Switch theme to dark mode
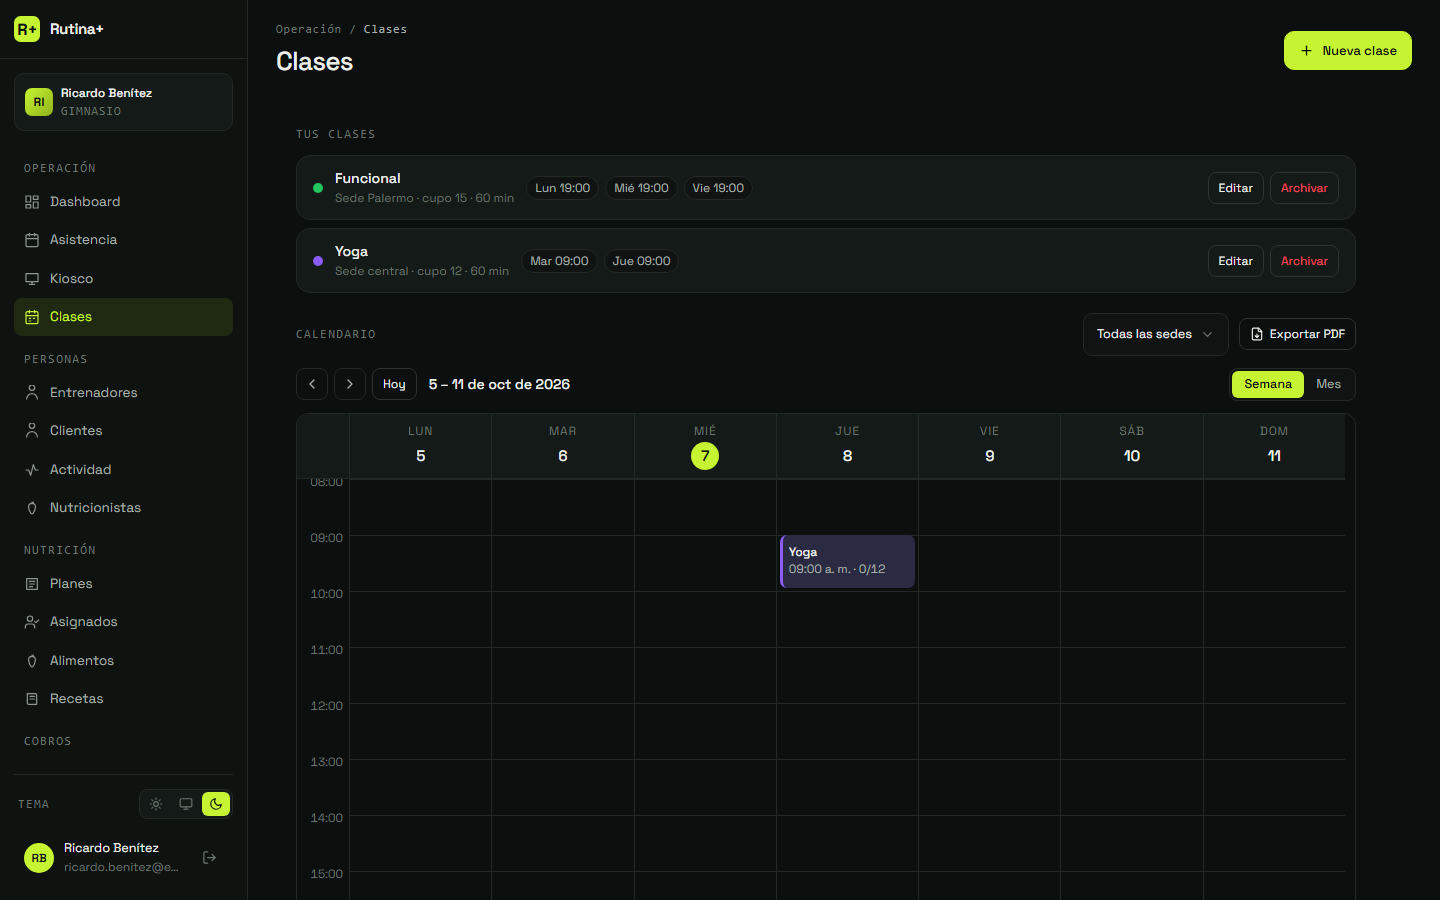The height and width of the screenshot is (900, 1440). click(216, 804)
